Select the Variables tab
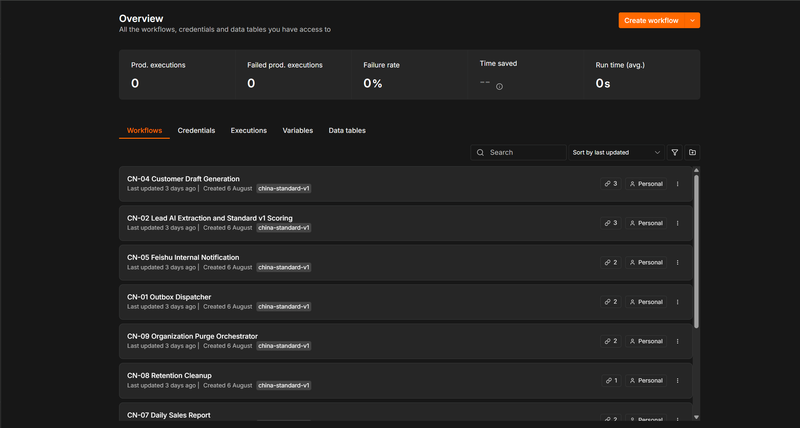Viewport: 800px width, 428px height. pyautogui.click(x=298, y=131)
